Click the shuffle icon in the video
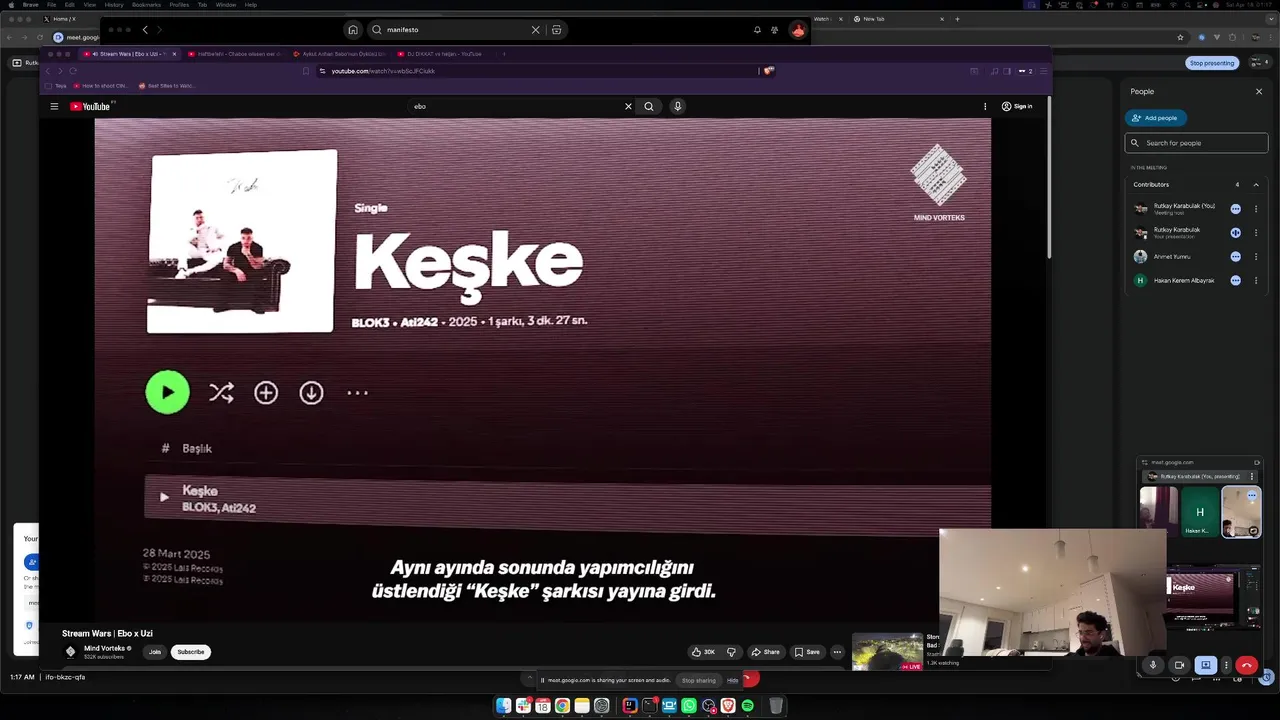The image size is (1280, 720). coord(221,393)
